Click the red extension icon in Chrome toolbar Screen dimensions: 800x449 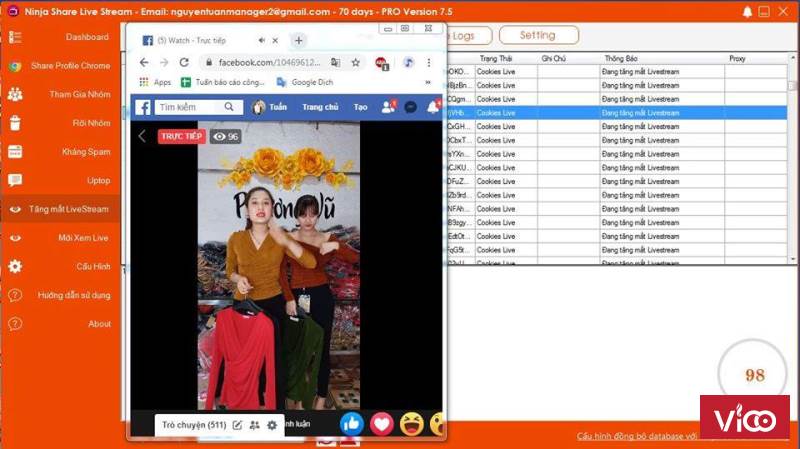pyautogui.click(x=381, y=63)
